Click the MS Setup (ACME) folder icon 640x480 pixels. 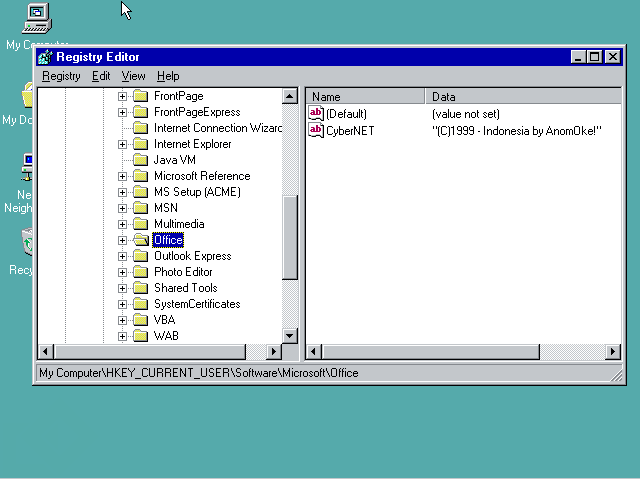(140, 192)
